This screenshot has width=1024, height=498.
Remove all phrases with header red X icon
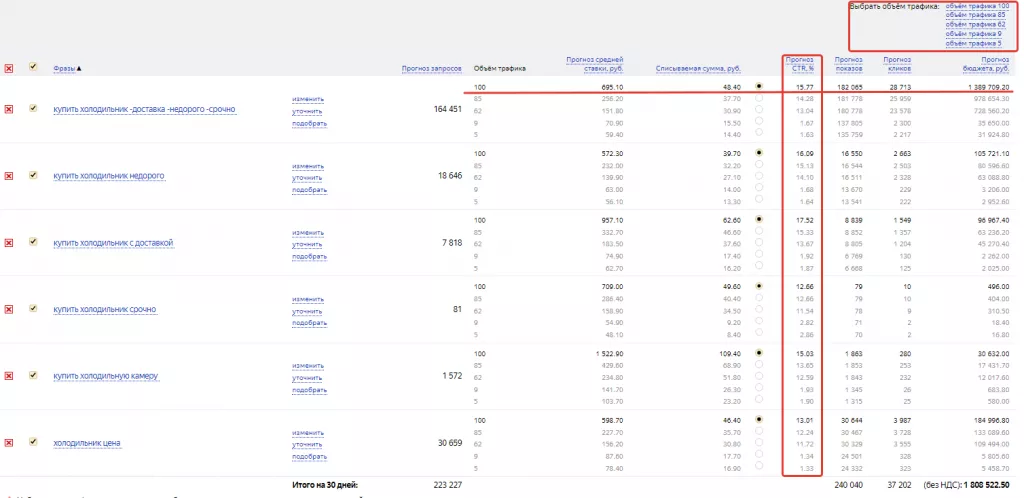[x=8, y=68]
